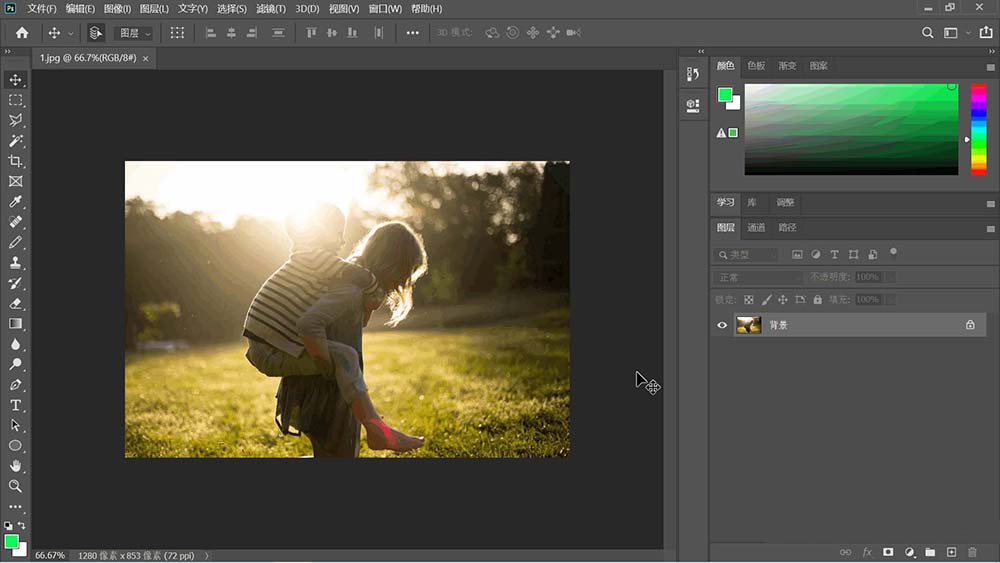Viewport: 1000px width, 563px height.
Task: Toggle the layer filter switch on
Action: coord(893,252)
